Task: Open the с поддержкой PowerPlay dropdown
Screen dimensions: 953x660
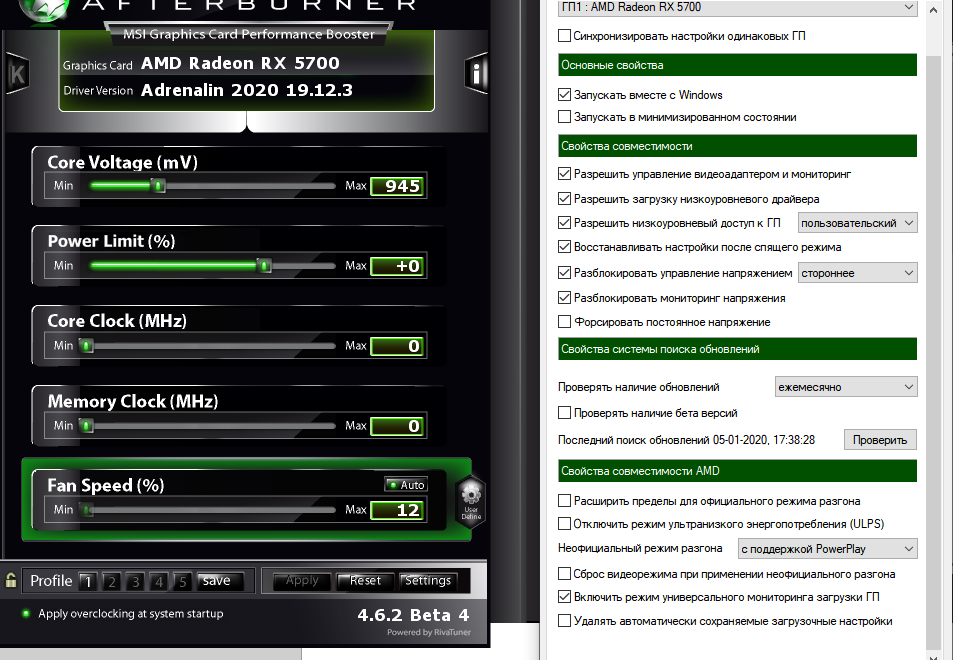Action: coord(827,549)
